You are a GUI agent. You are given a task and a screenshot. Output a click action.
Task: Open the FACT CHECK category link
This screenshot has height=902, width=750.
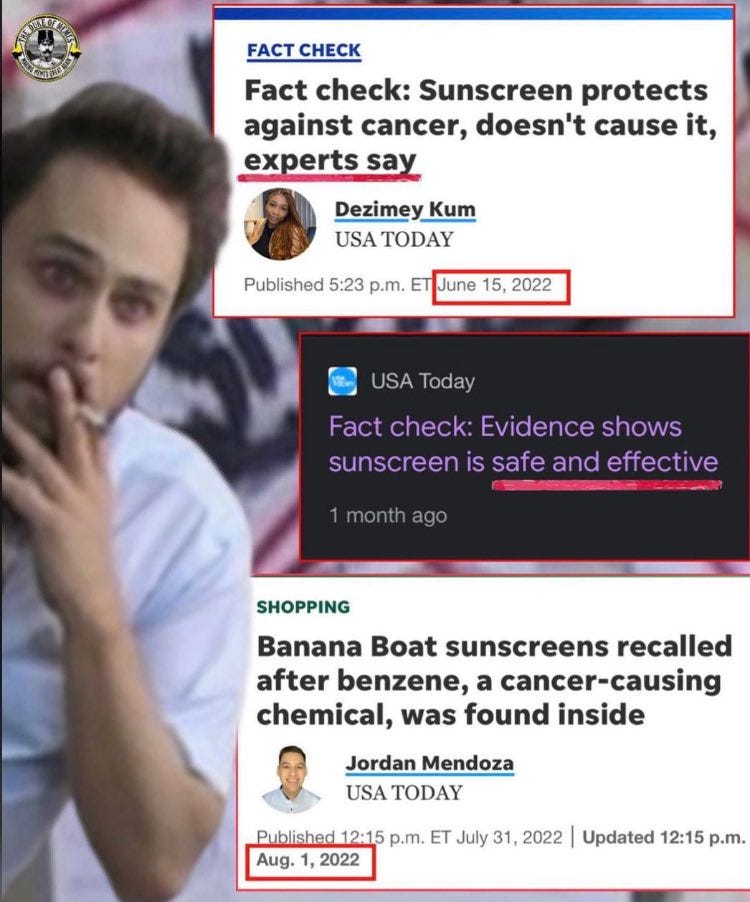click(304, 51)
